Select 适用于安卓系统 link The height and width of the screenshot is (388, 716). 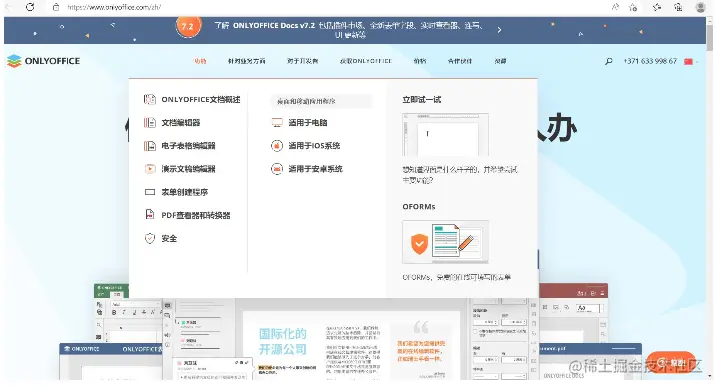click(316, 169)
